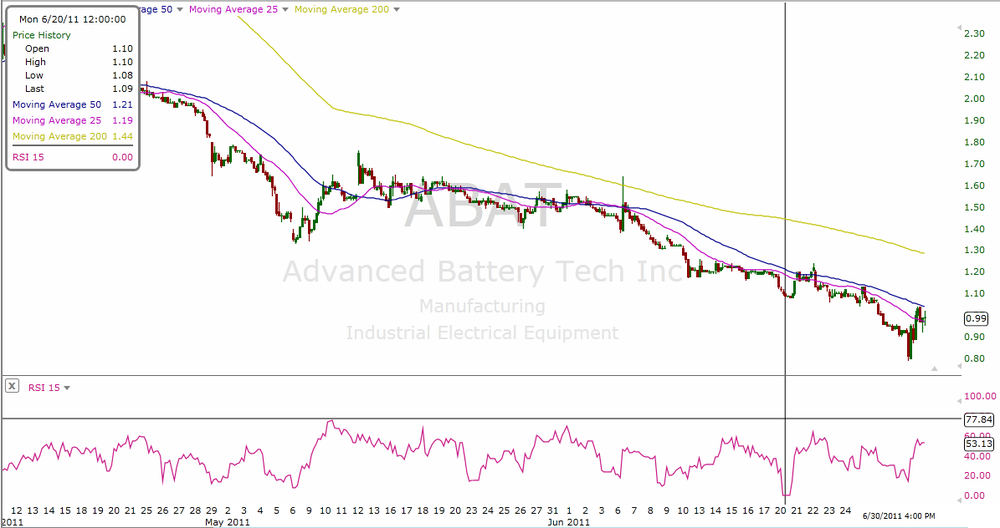The image size is (1000, 528).
Task: Click the RSI axis arrow beside 100.00
Action: tap(958, 400)
